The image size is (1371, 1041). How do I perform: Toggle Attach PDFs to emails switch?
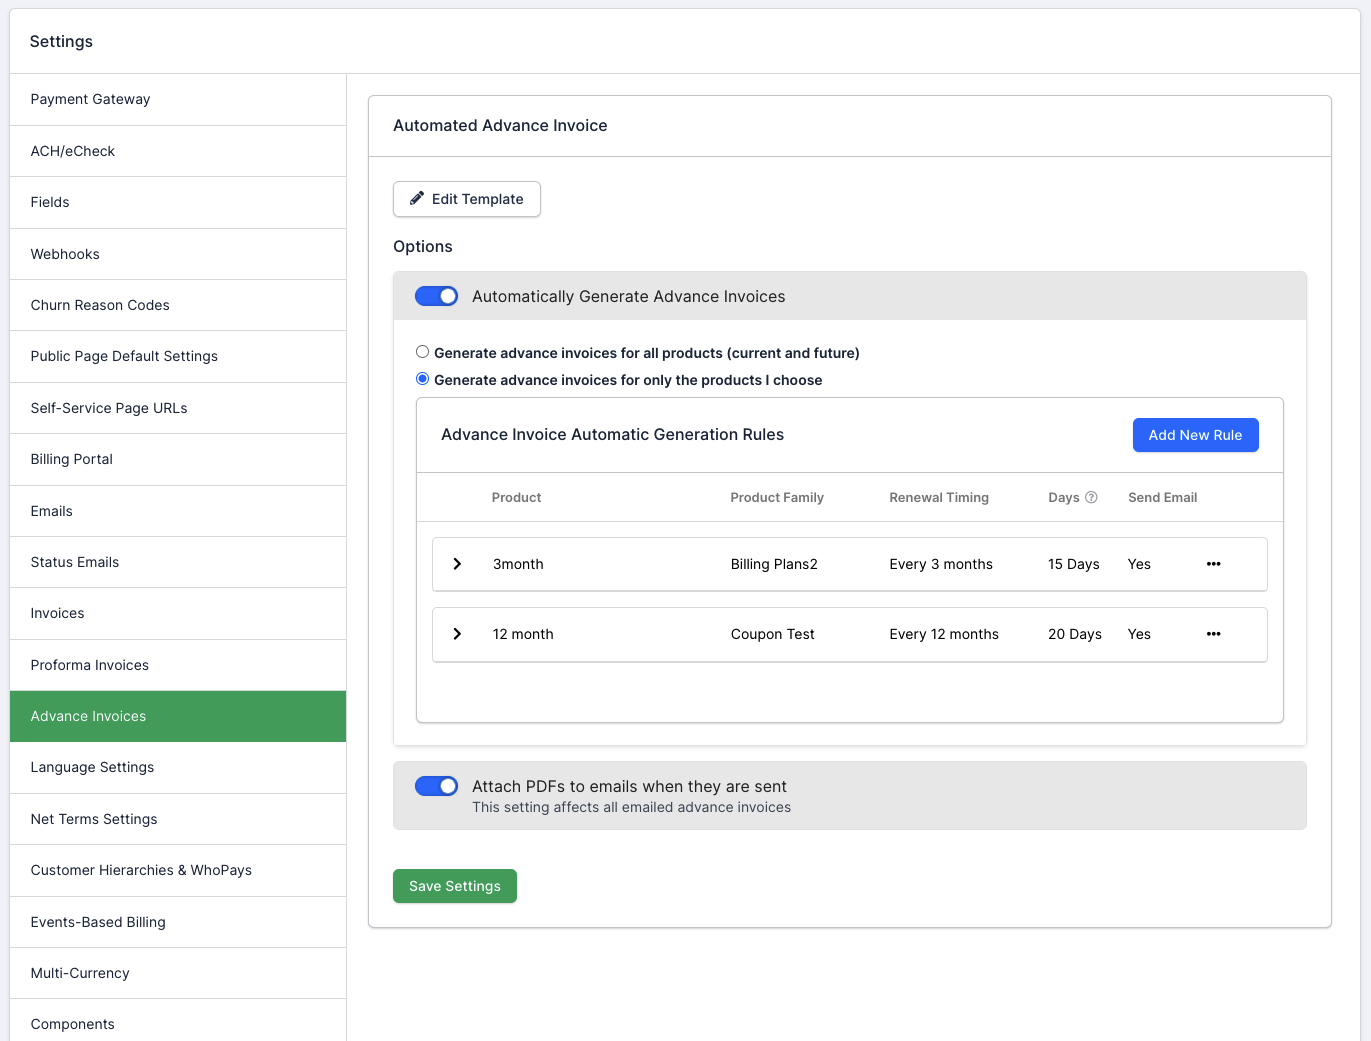tap(437, 786)
